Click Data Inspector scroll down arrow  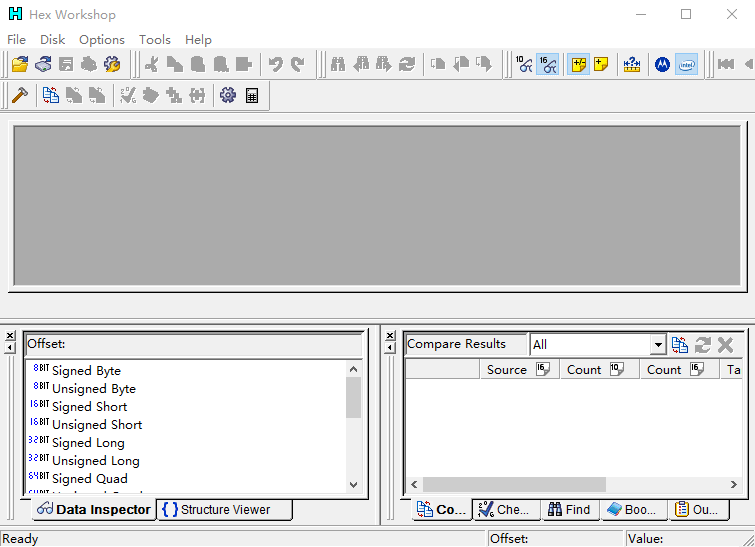[x=353, y=484]
